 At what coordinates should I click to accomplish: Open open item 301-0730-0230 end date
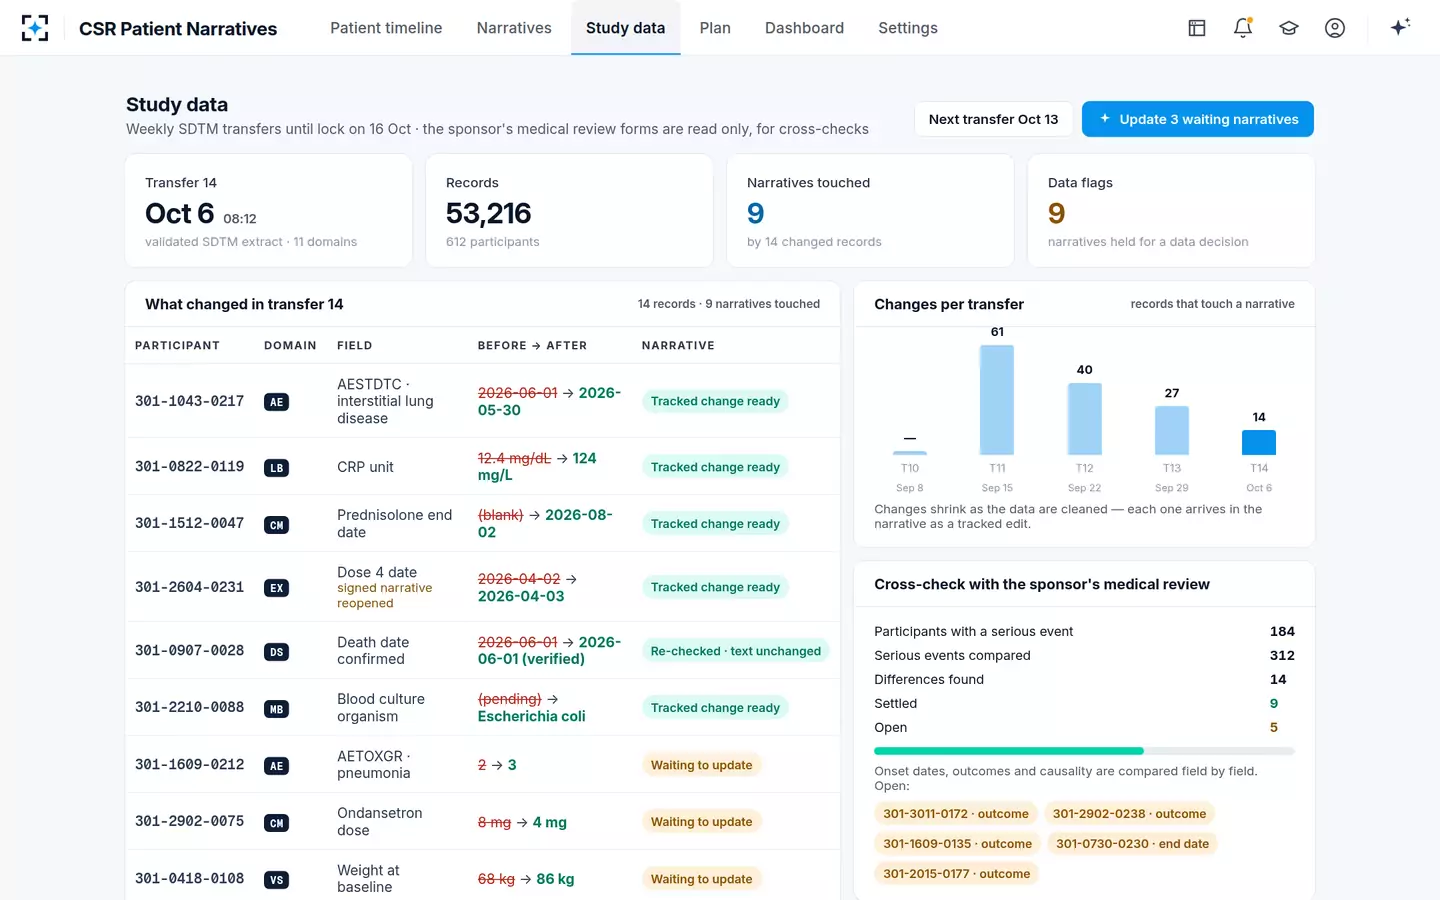1132,844
